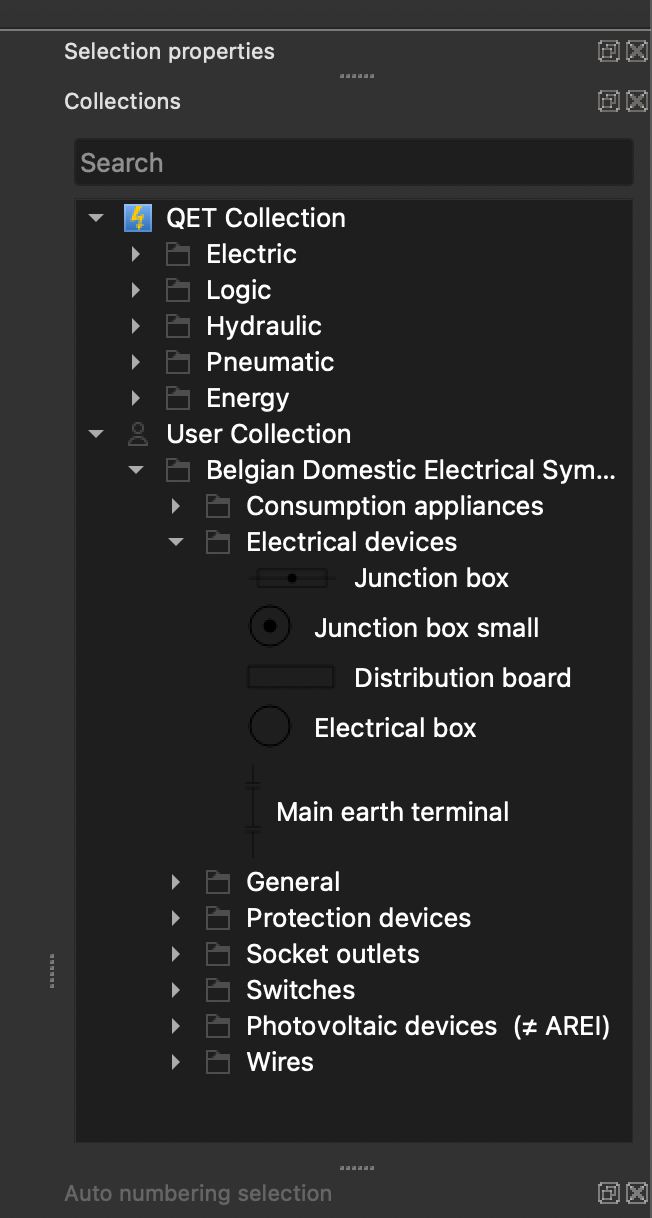Click the QET Collection lightning icon
Viewport: 652px width, 1218px height.
point(137,218)
